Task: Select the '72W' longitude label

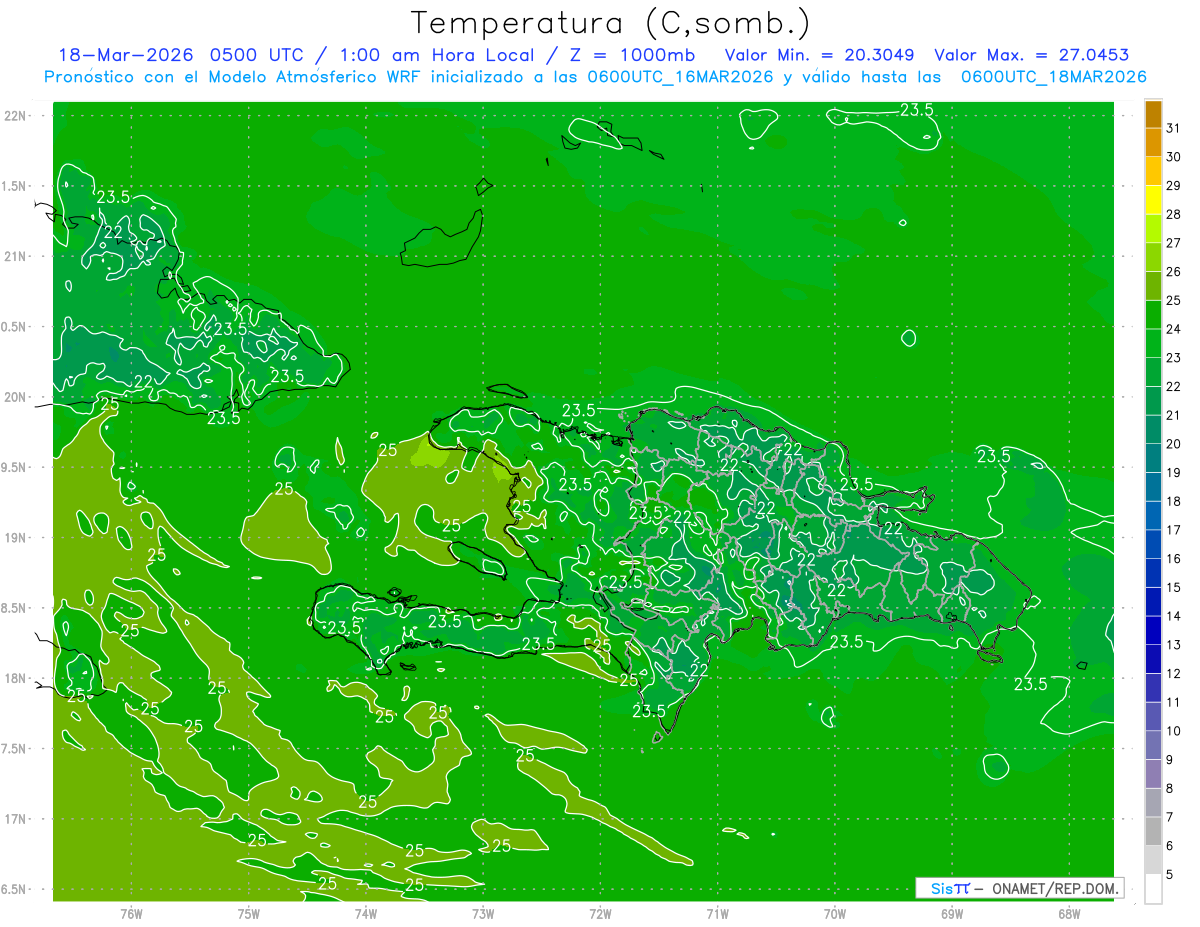Action: click(x=600, y=914)
